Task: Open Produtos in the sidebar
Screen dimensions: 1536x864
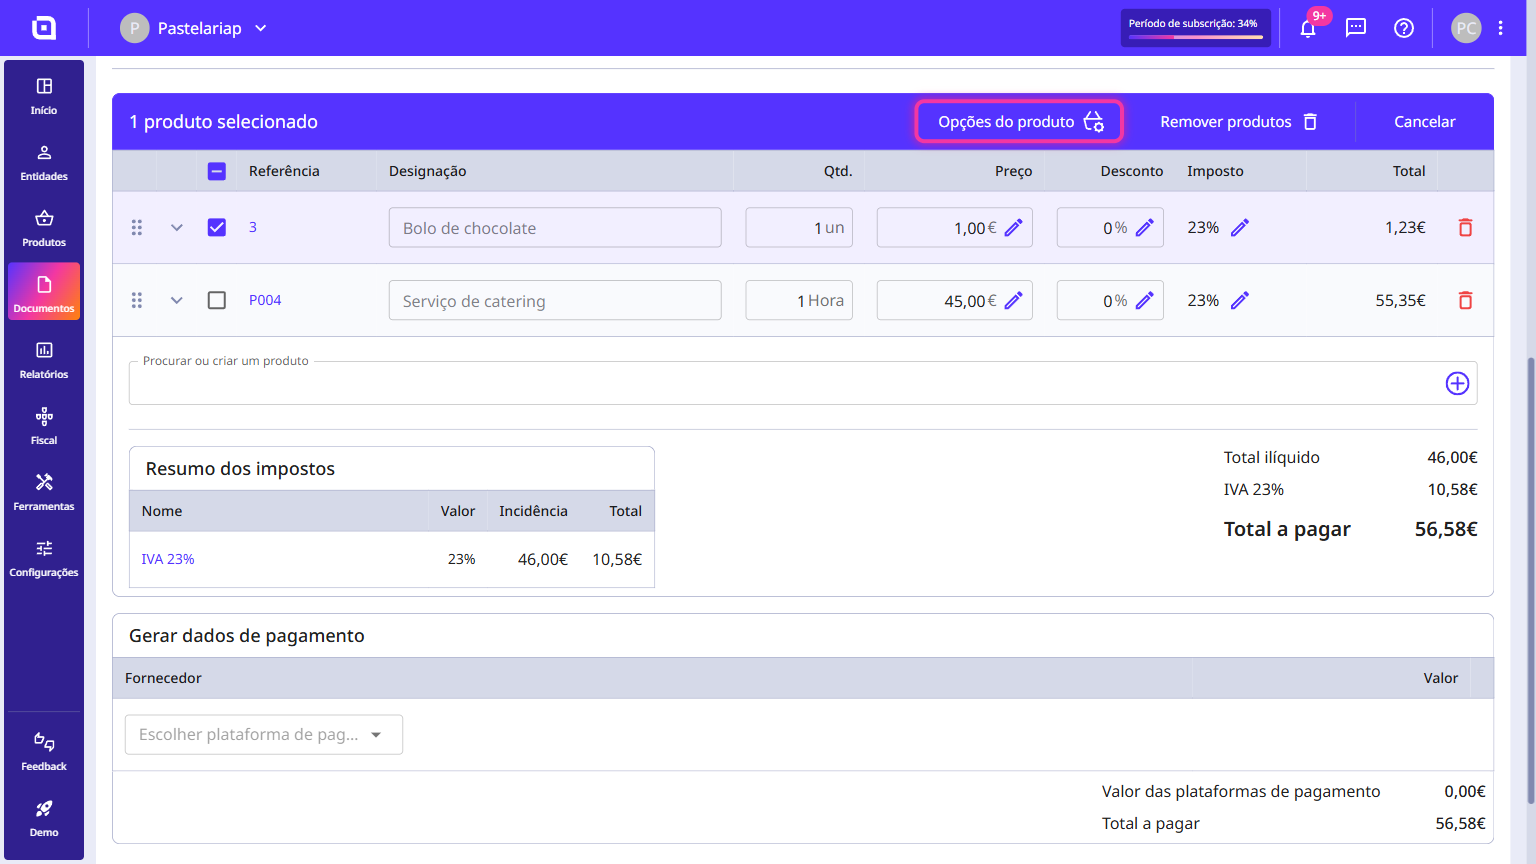Action: [x=44, y=229]
